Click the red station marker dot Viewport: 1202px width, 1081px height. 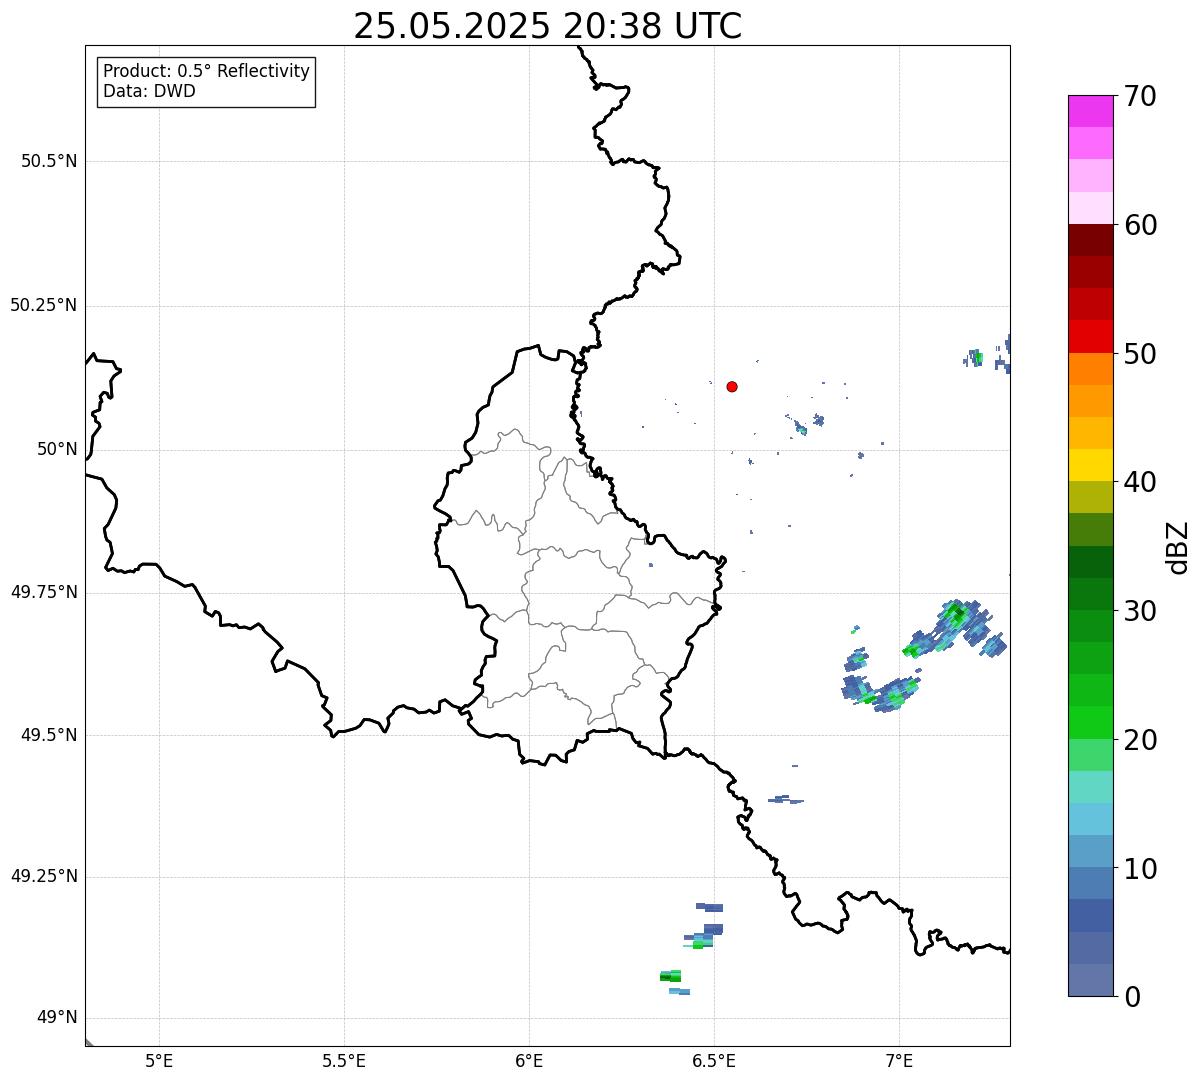732,386
